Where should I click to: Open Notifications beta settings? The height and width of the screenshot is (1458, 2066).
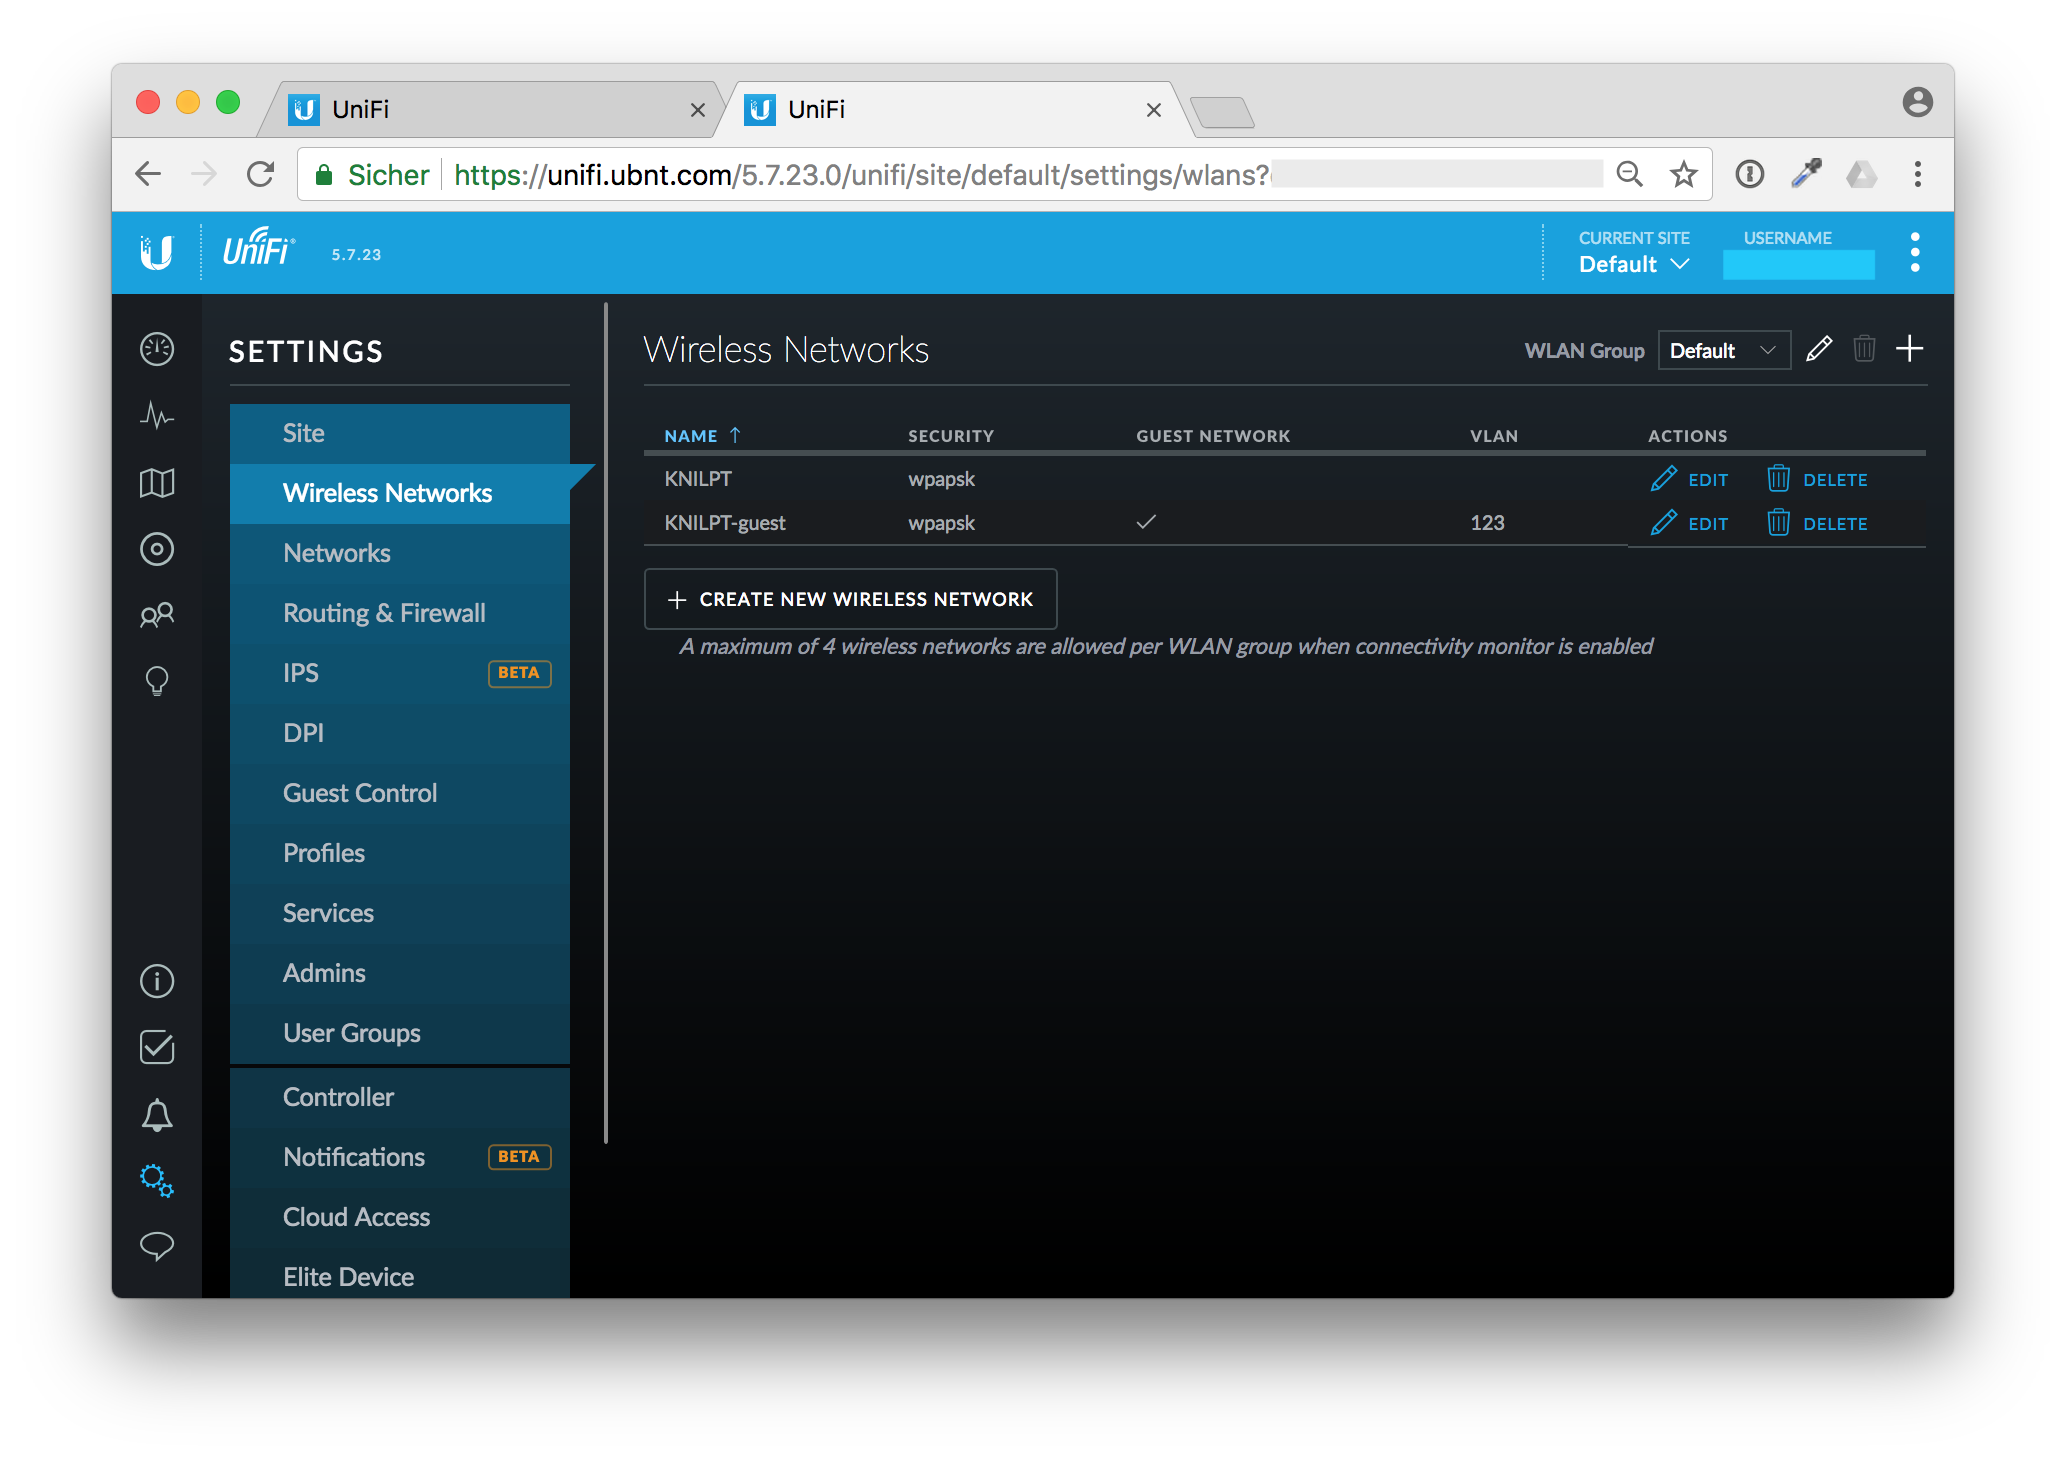point(400,1157)
